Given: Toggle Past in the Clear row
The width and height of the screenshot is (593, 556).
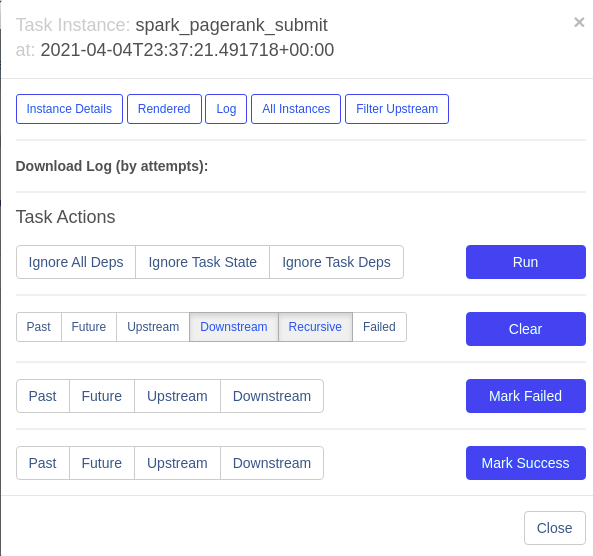Looking at the screenshot, I should coord(39,327).
